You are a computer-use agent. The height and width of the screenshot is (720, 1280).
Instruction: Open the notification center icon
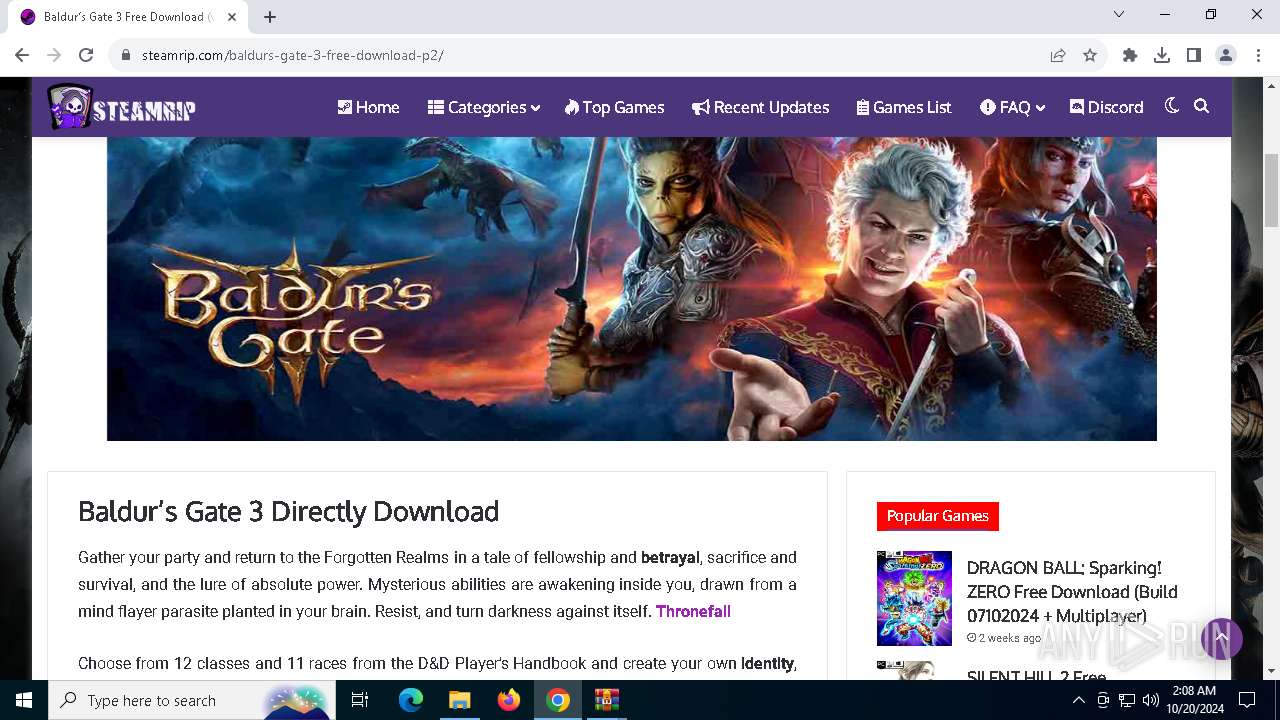[1247, 700]
